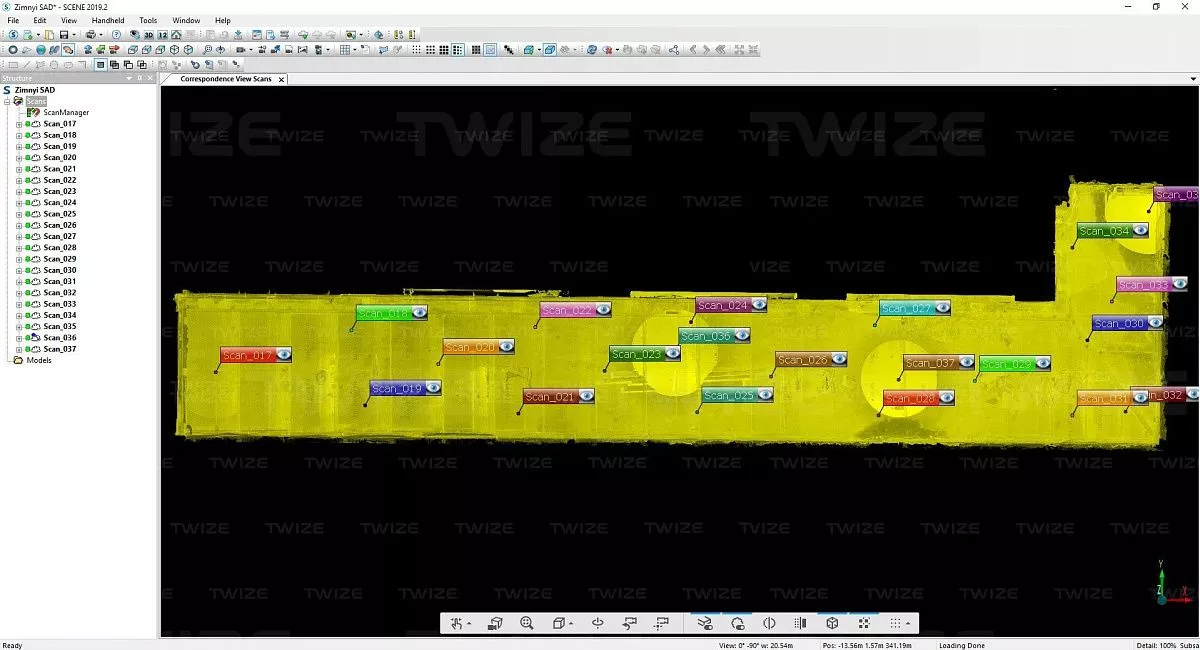The height and width of the screenshot is (650, 1200).
Task: Click the 3D view toolbar button
Action: pos(149,35)
